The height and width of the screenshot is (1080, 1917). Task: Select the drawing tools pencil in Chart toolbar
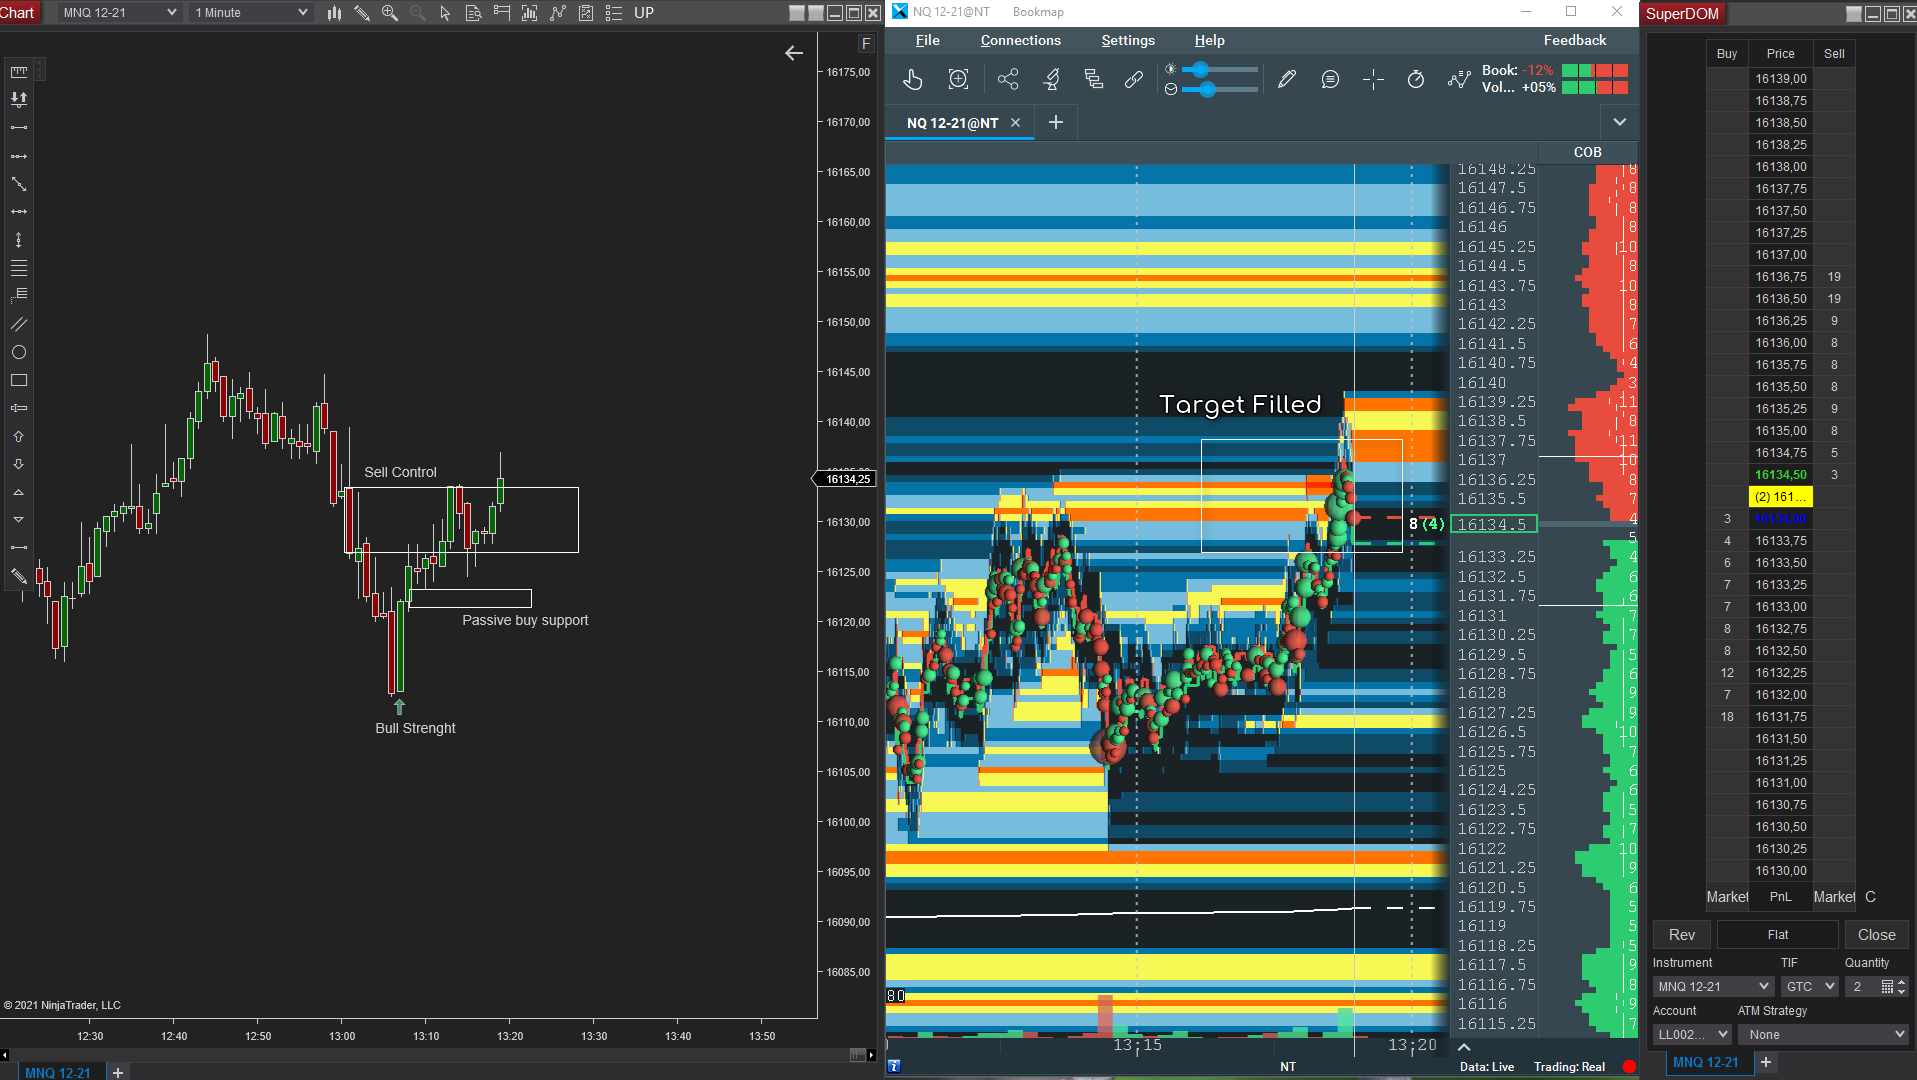tap(362, 13)
